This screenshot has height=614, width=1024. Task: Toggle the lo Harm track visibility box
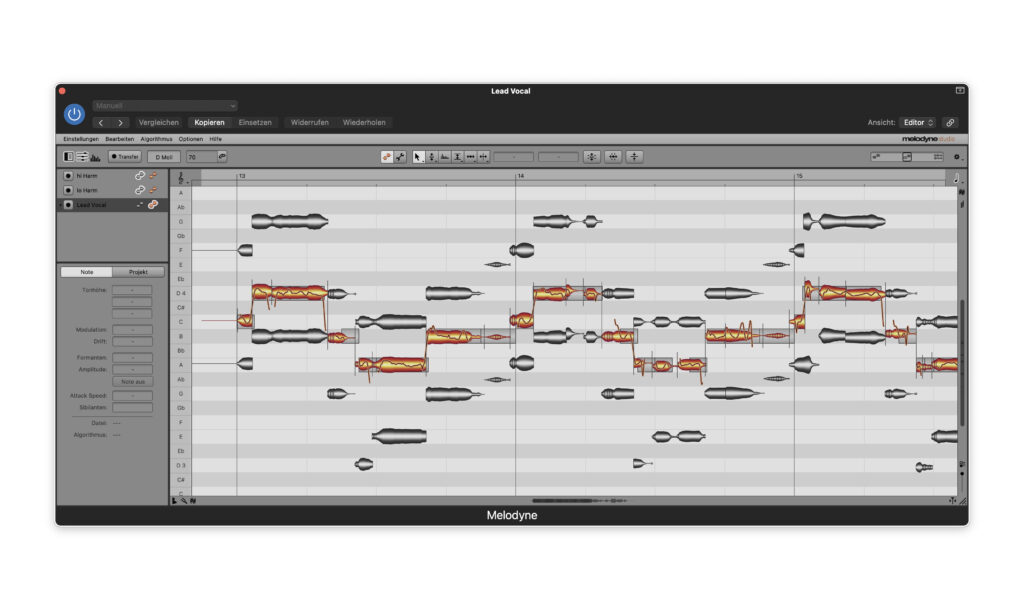68,190
